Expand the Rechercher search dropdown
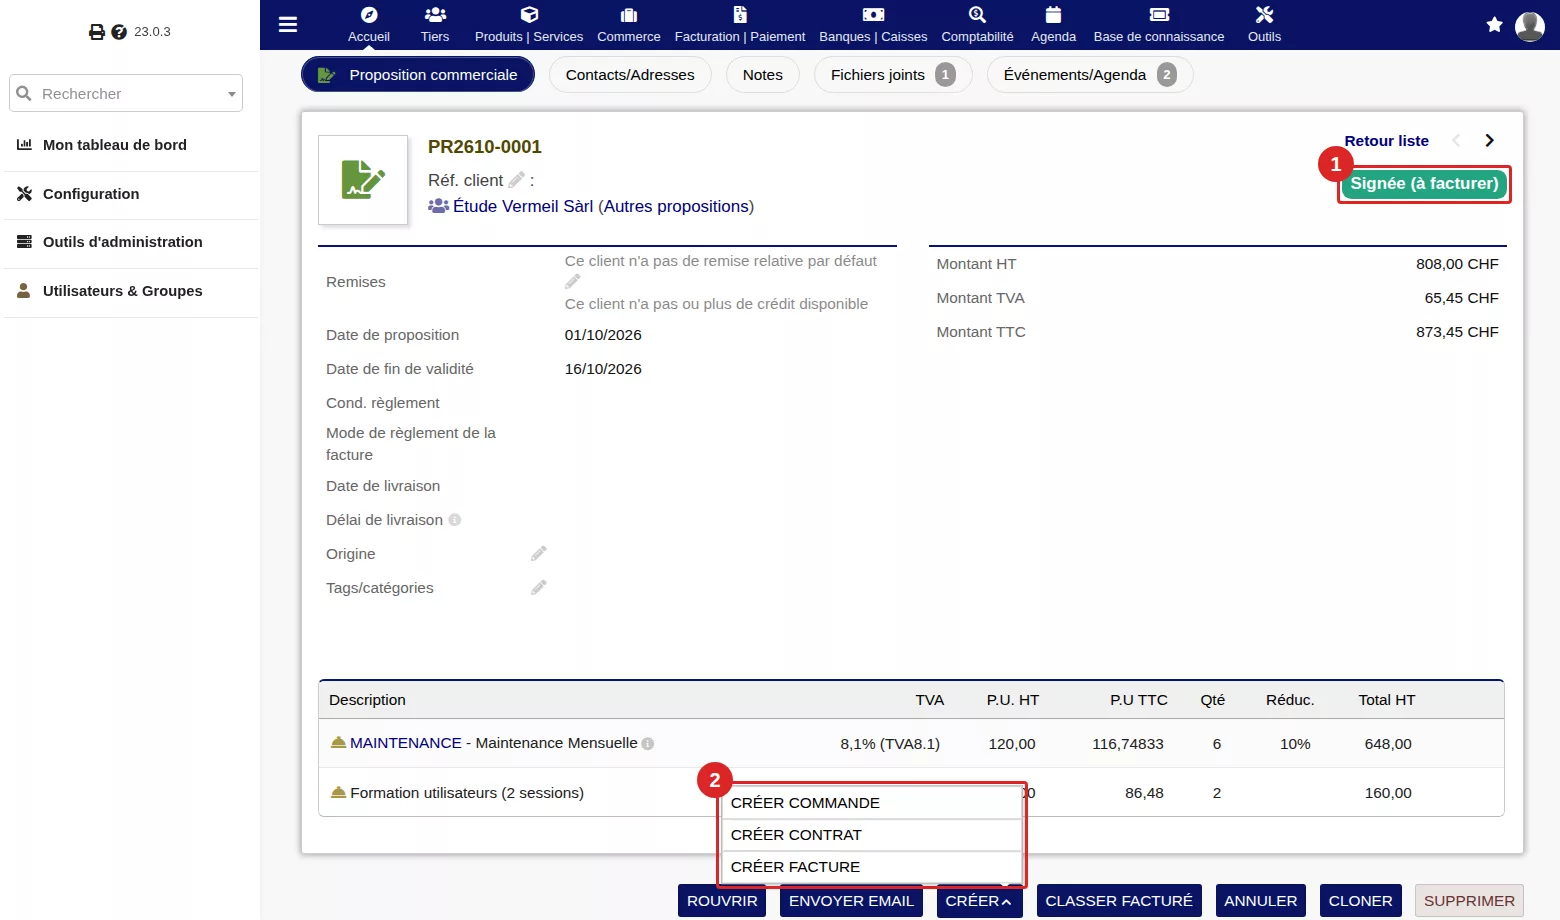Screen dimensions: 1560x920 coord(232,94)
